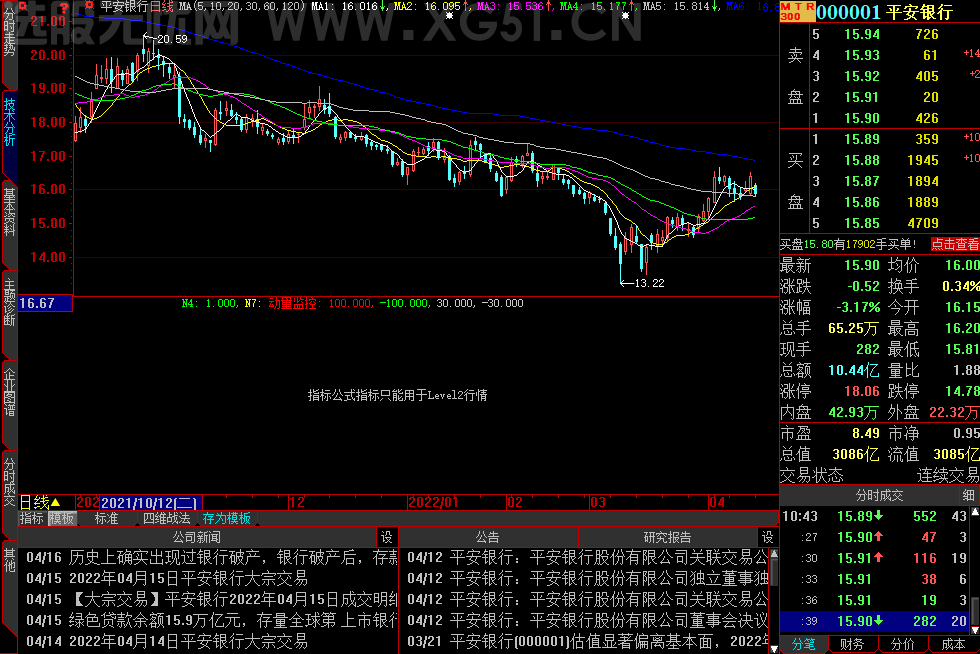
Task: Select the 指标 tab below the chart
Action: [31, 518]
